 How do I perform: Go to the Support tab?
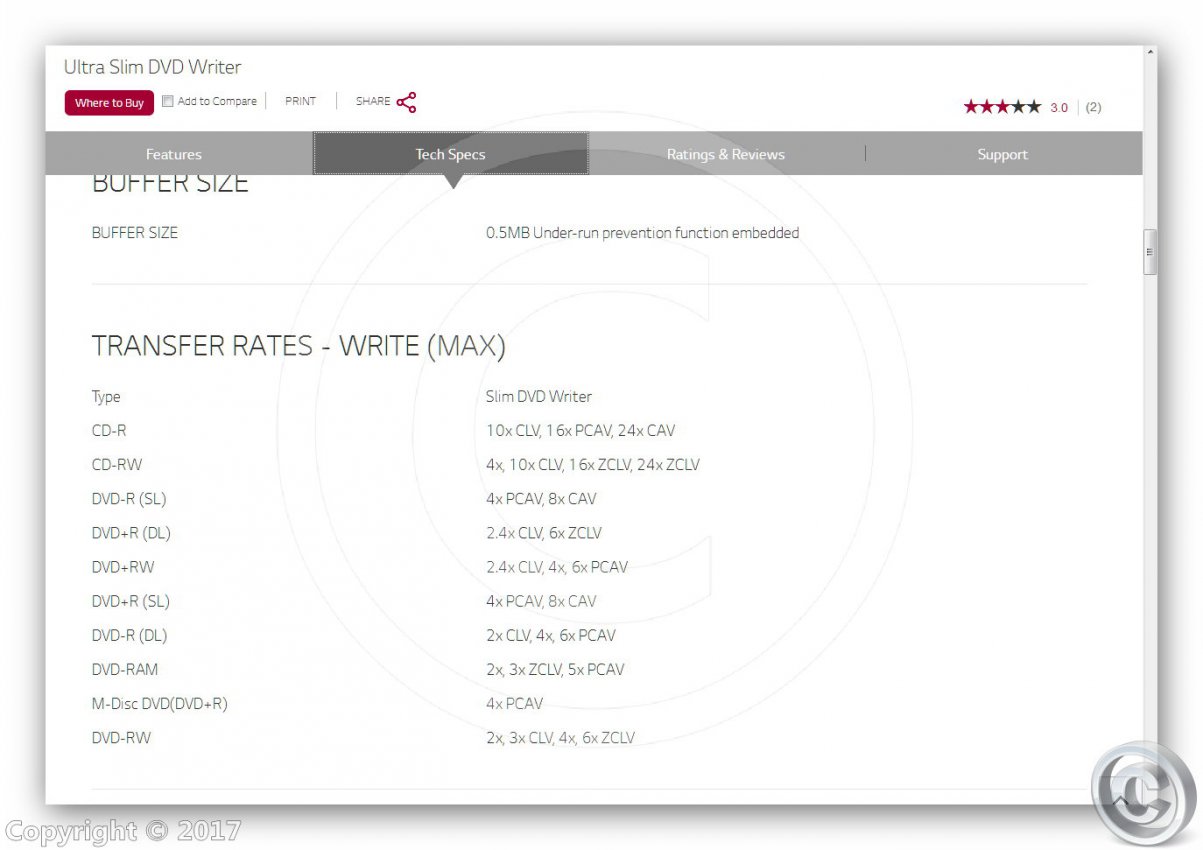tap(1002, 154)
